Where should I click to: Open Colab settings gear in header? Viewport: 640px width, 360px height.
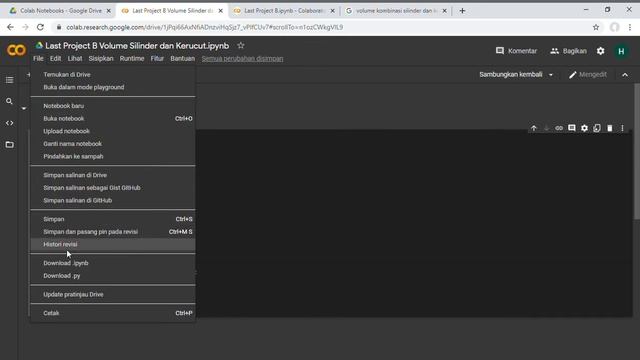600,51
